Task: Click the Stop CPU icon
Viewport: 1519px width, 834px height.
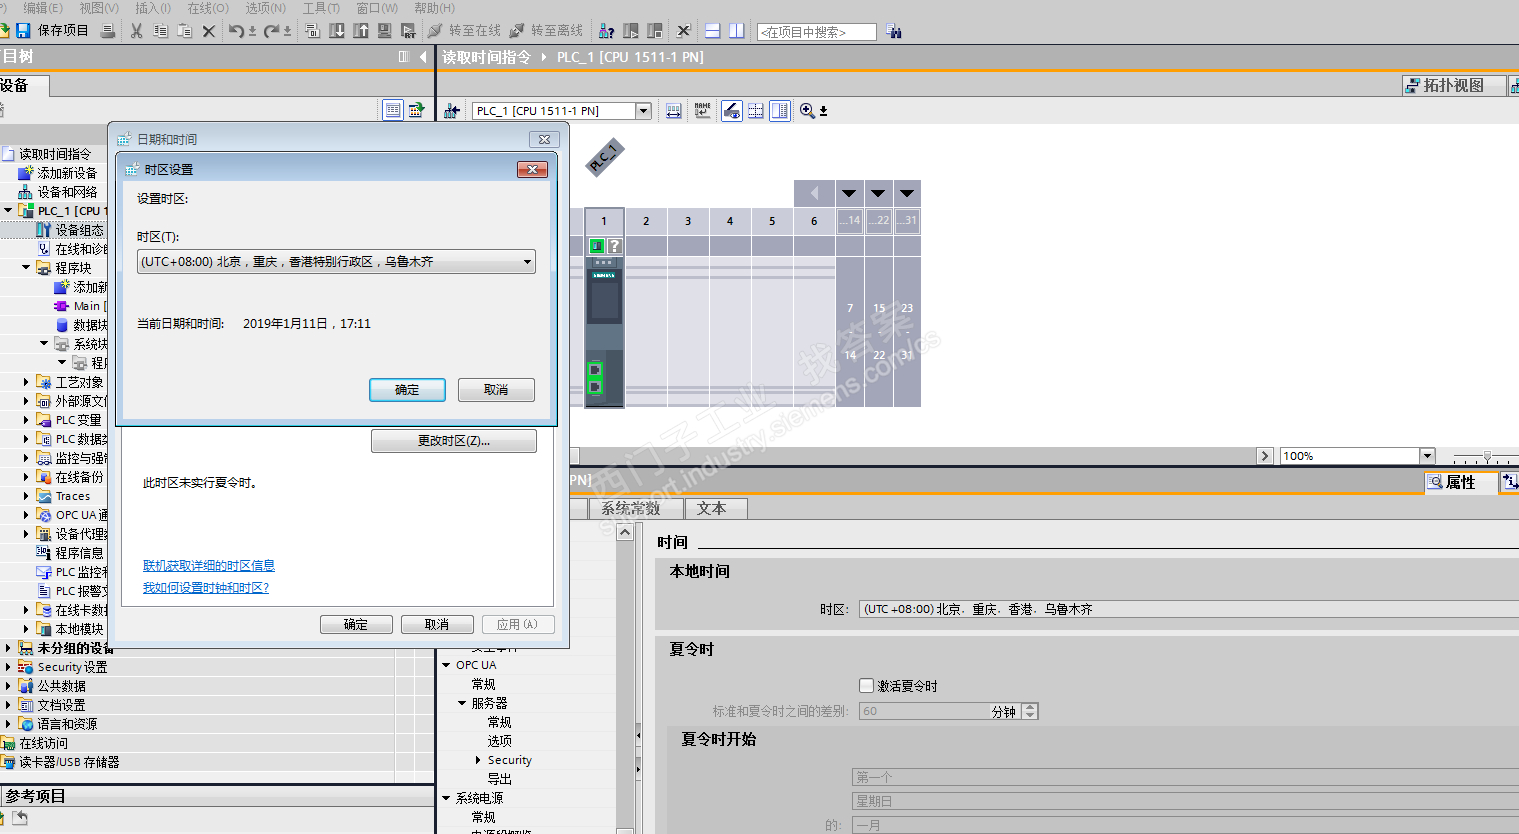Action: (655, 31)
